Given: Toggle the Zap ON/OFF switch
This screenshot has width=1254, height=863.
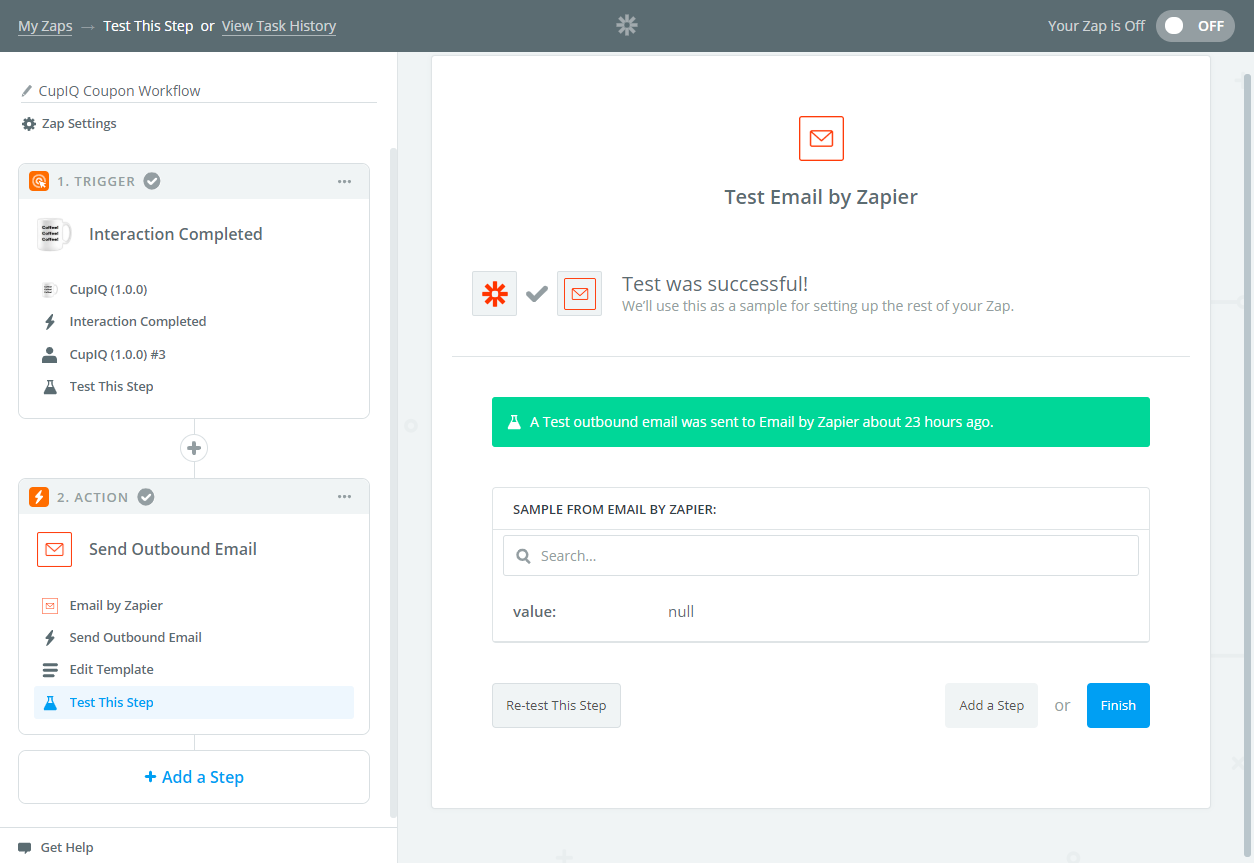Looking at the screenshot, I should pyautogui.click(x=1195, y=26).
